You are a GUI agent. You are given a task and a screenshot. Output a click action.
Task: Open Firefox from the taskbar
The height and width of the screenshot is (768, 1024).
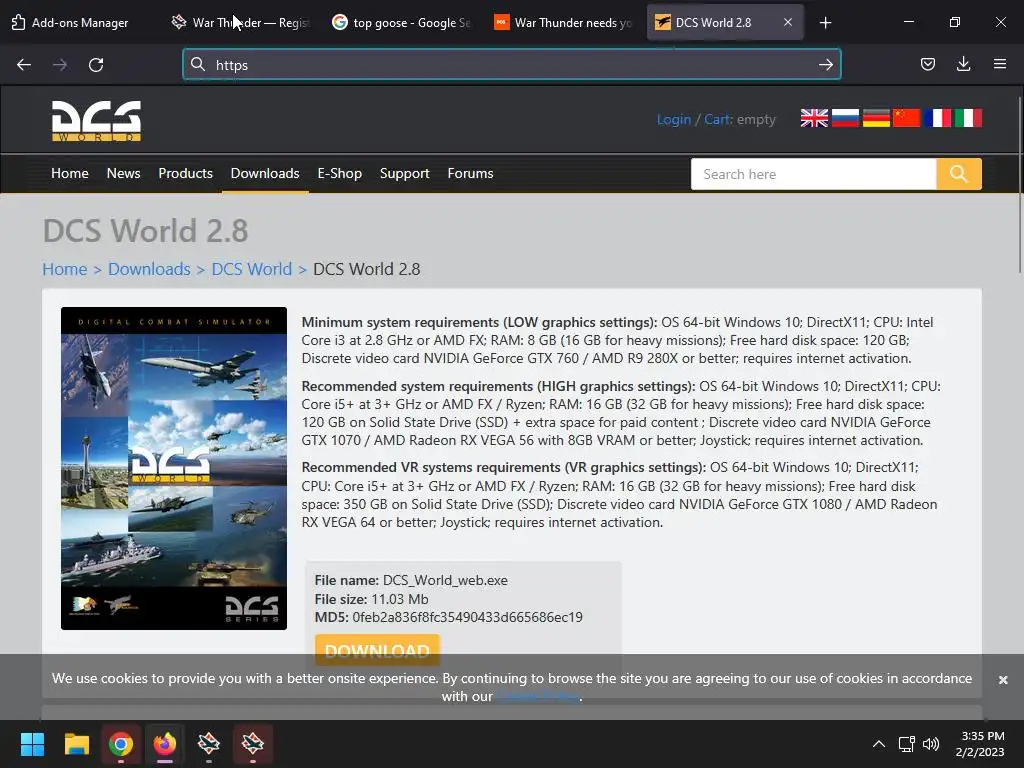point(165,744)
